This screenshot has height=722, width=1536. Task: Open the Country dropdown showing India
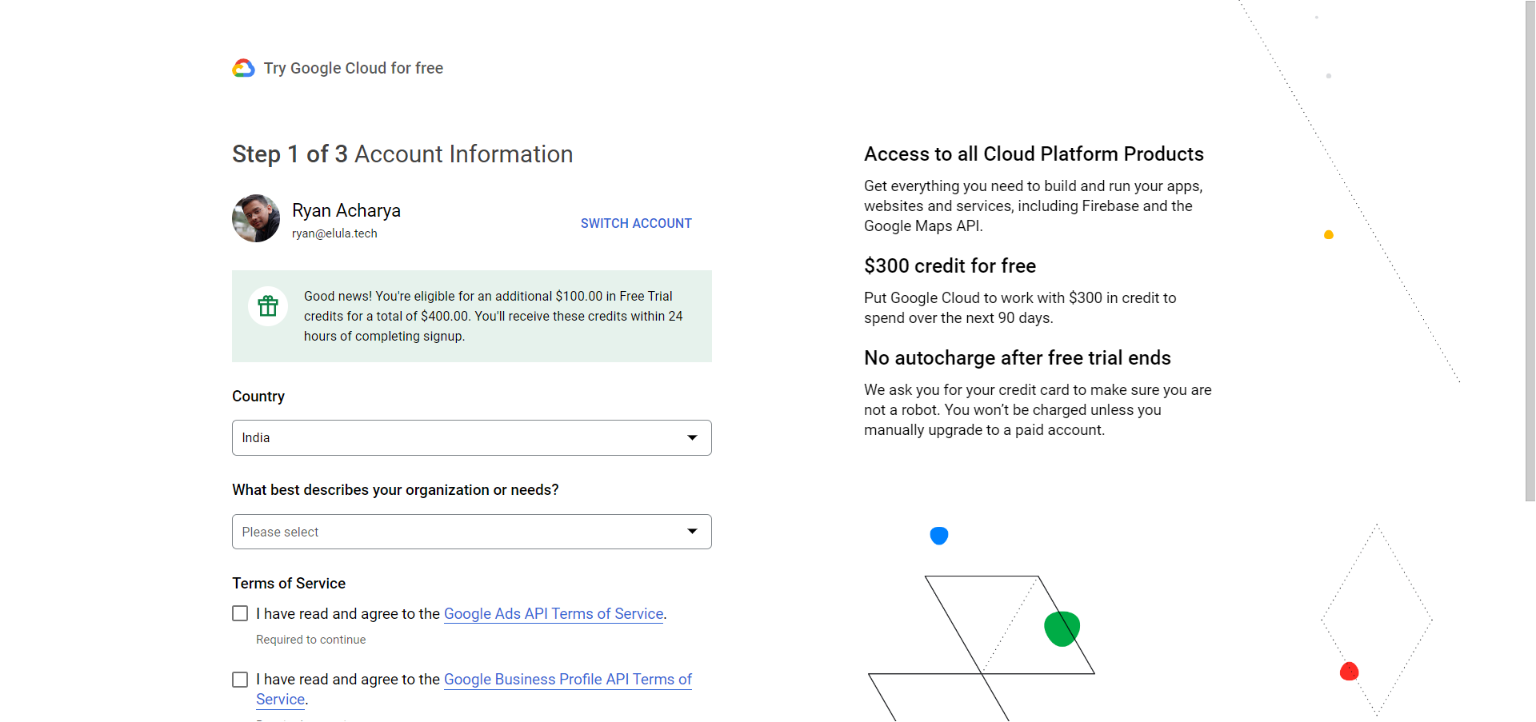[472, 438]
